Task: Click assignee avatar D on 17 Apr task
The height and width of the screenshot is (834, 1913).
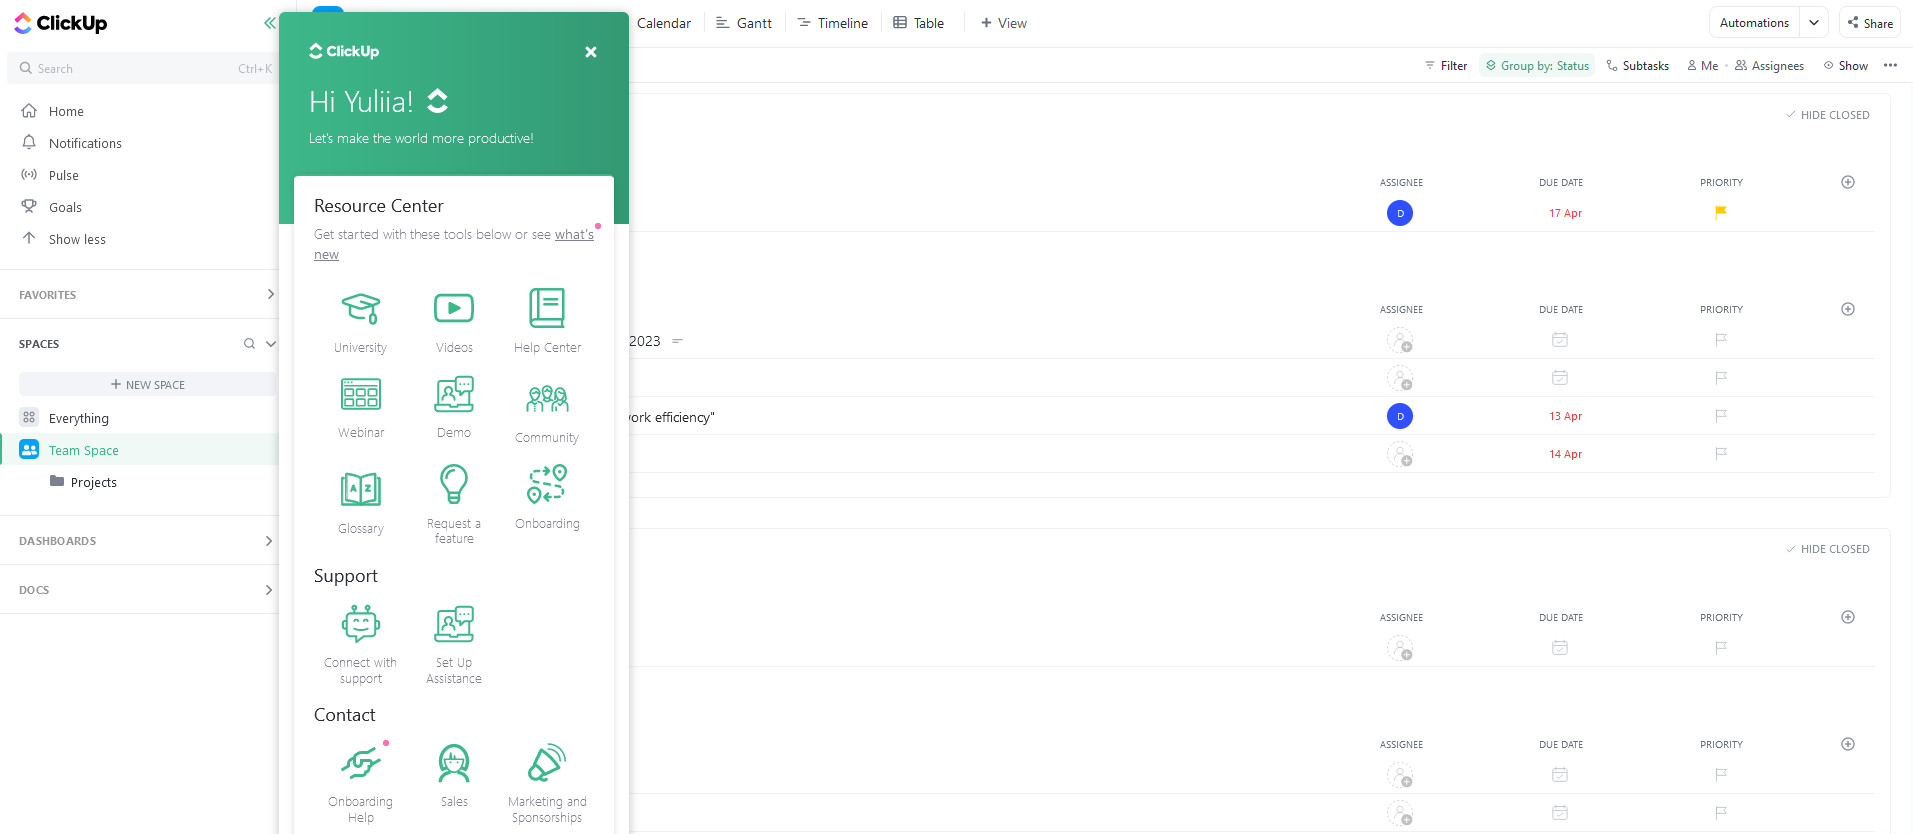Action: click(1400, 213)
